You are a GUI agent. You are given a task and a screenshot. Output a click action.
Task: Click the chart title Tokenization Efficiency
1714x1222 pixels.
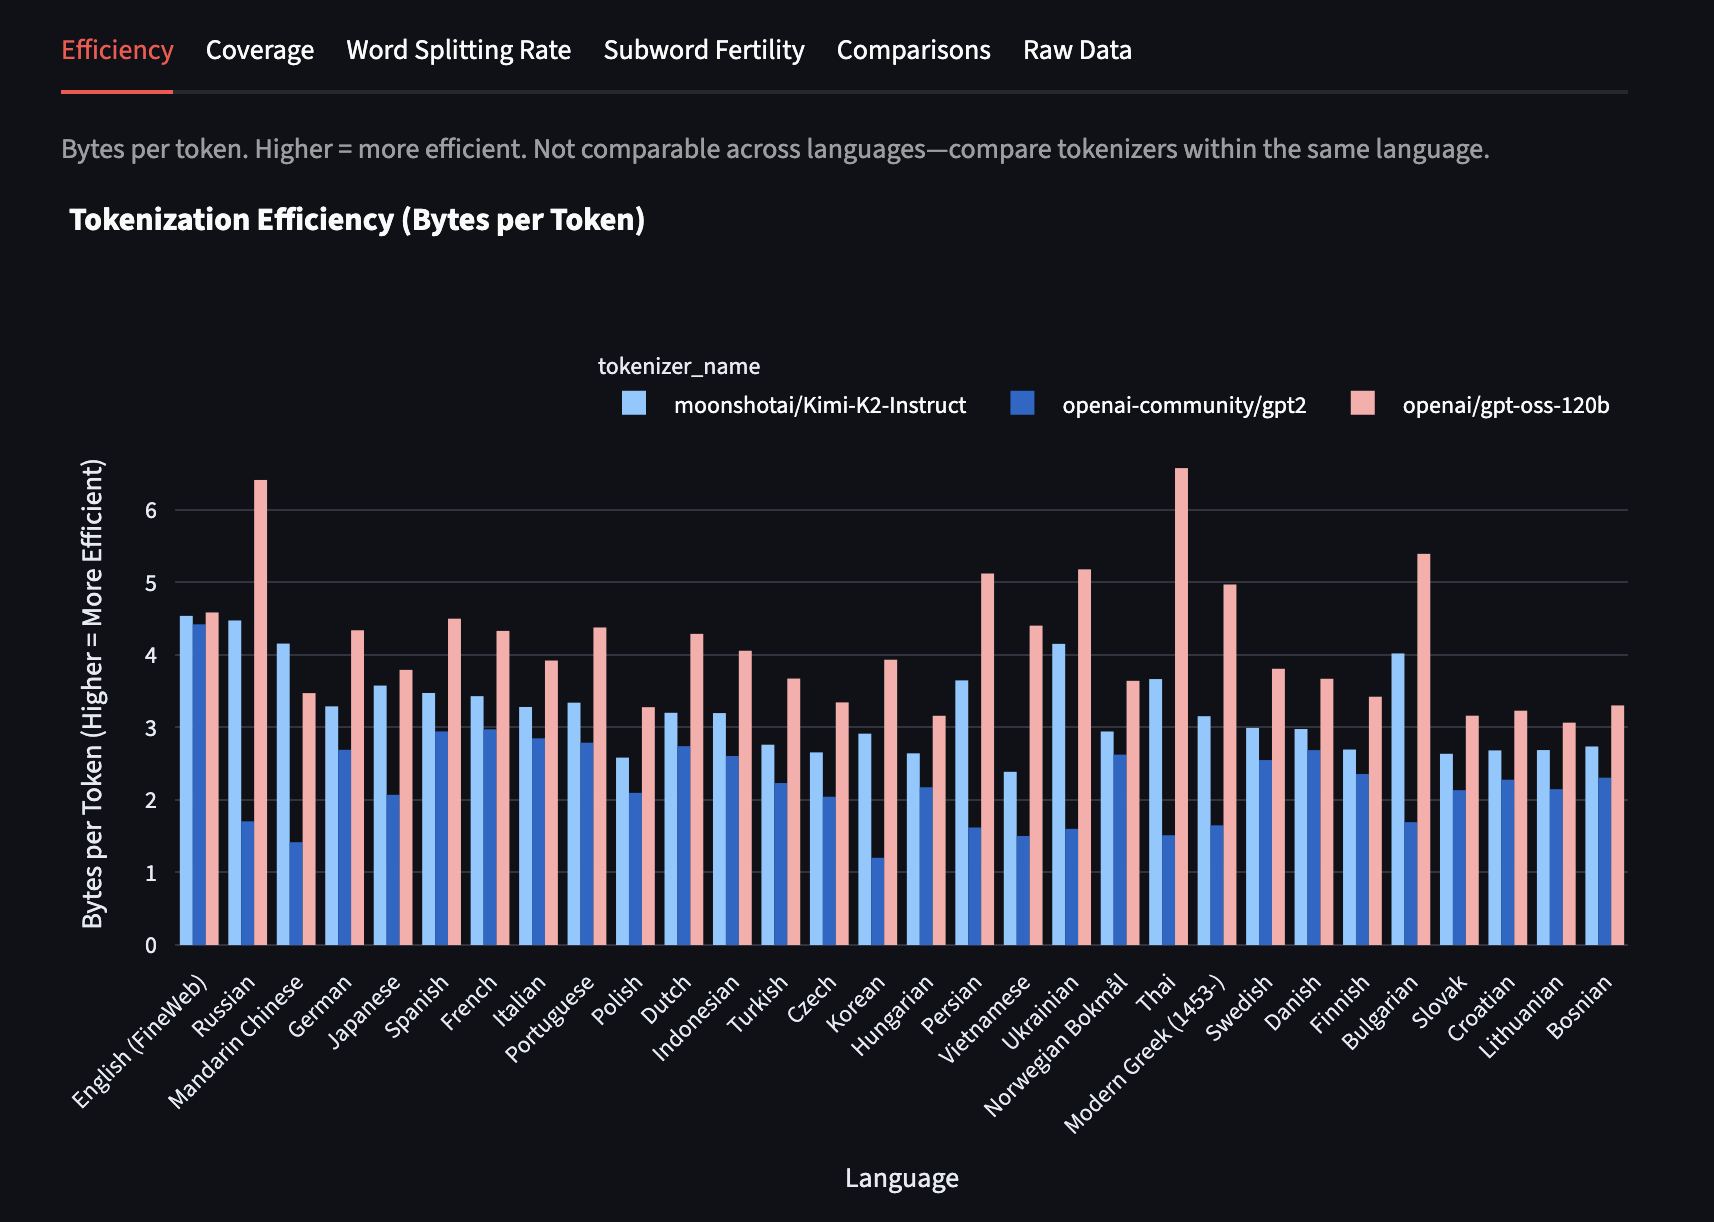(357, 220)
